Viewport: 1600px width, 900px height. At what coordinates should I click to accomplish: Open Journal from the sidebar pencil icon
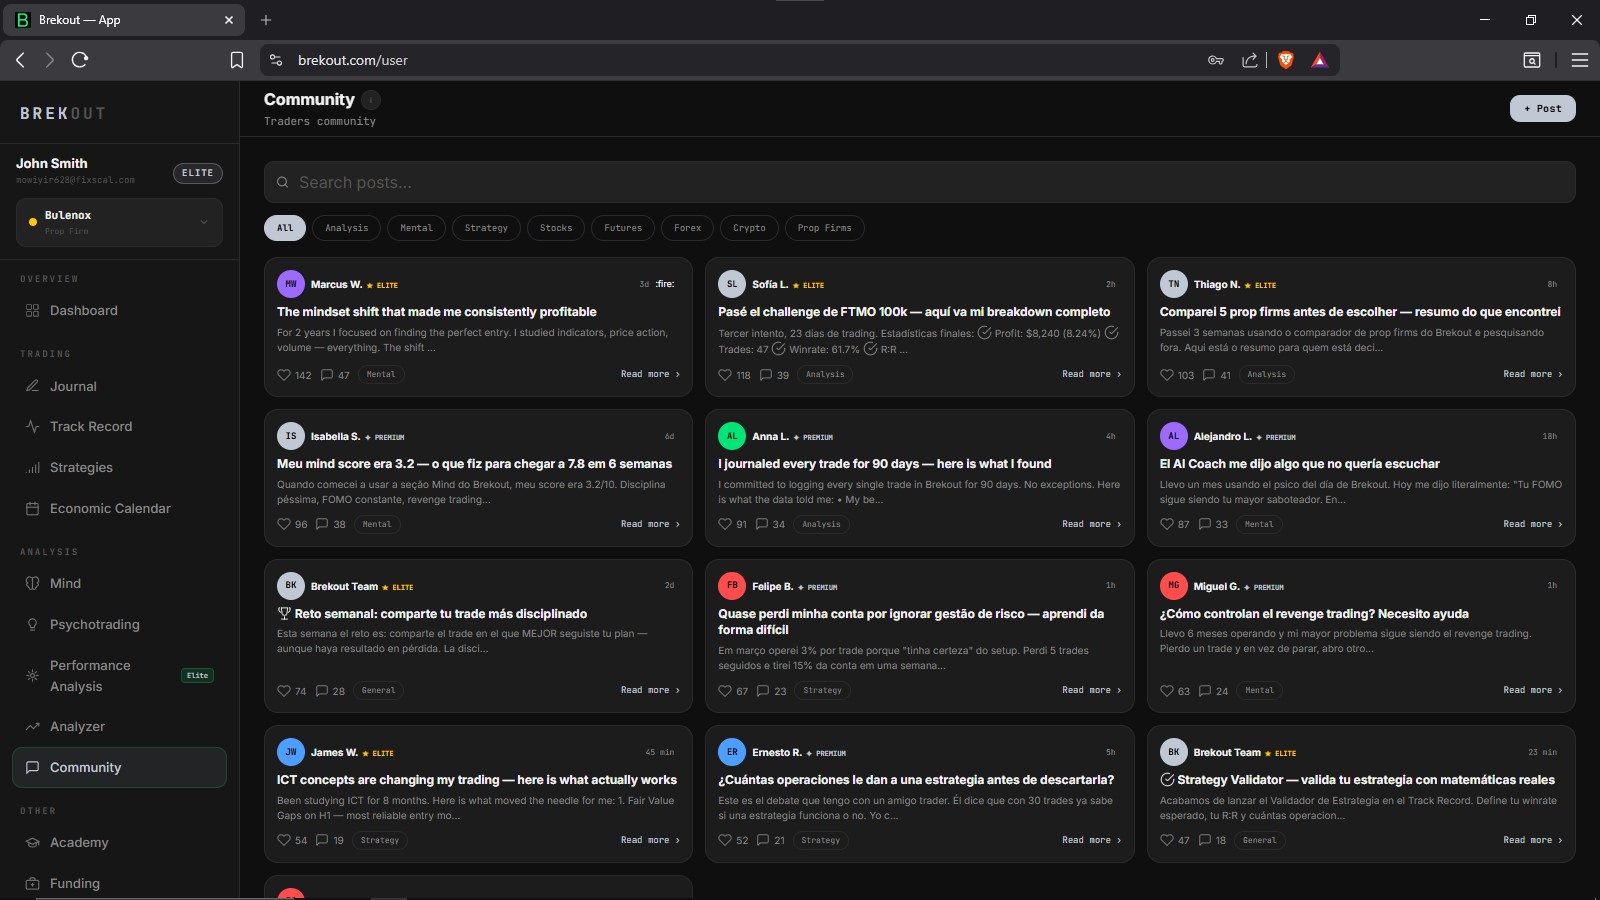[x=32, y=386]
